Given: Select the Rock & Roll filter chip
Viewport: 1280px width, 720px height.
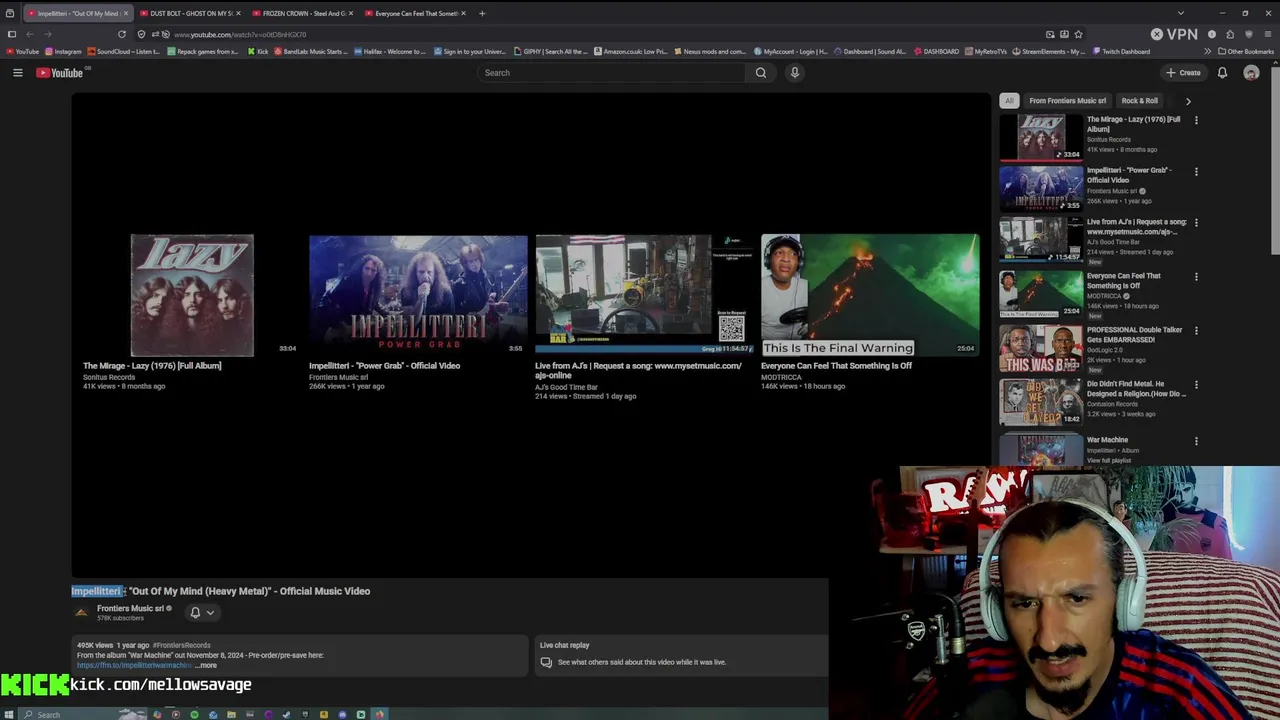Looking at the screenshot, I should pos(1139,101).
